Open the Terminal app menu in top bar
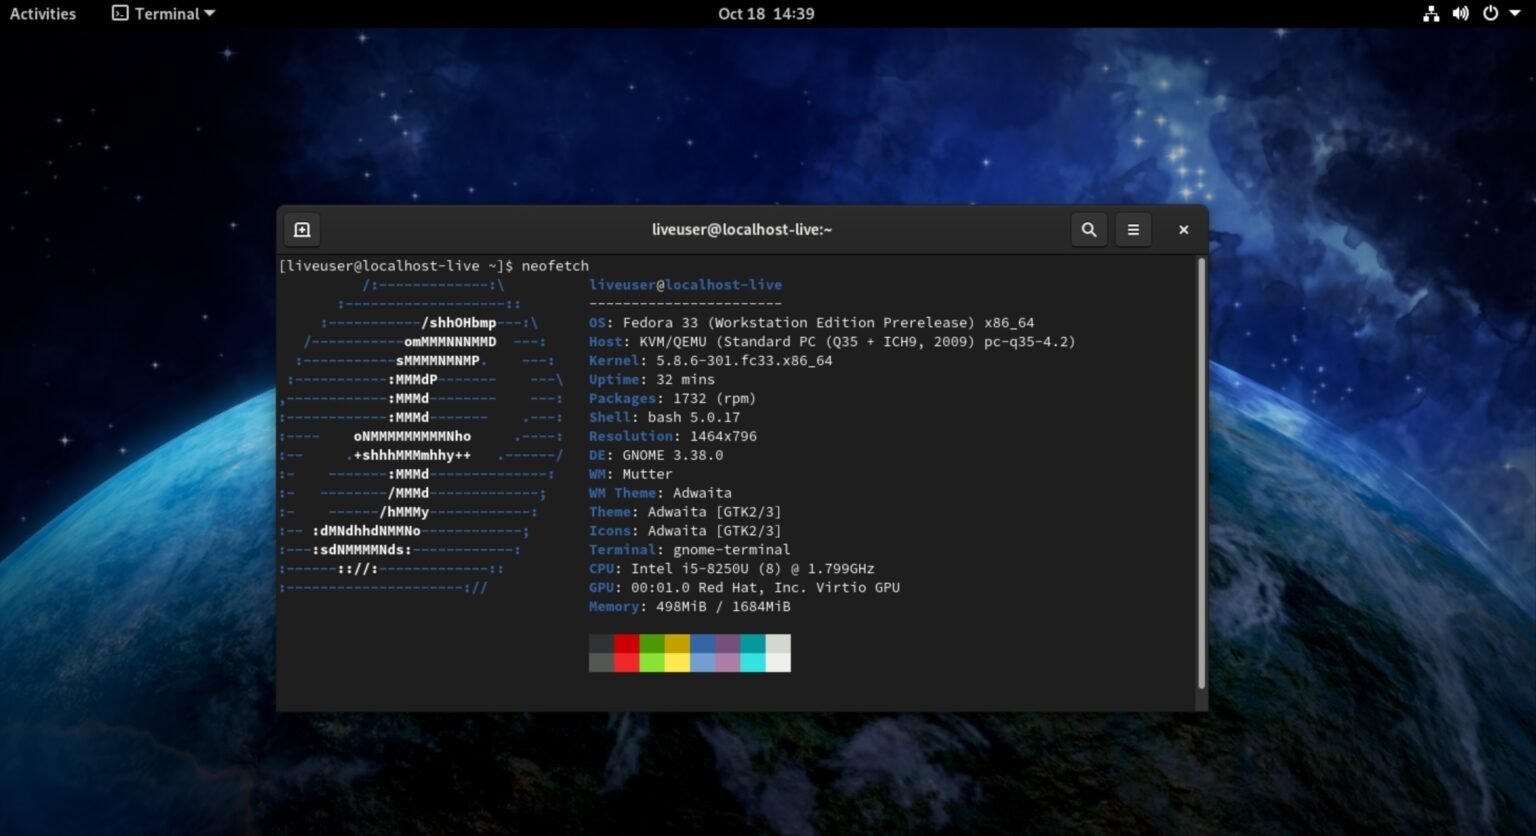Screen dimensions: 1536x836 (x=163, y=14)
